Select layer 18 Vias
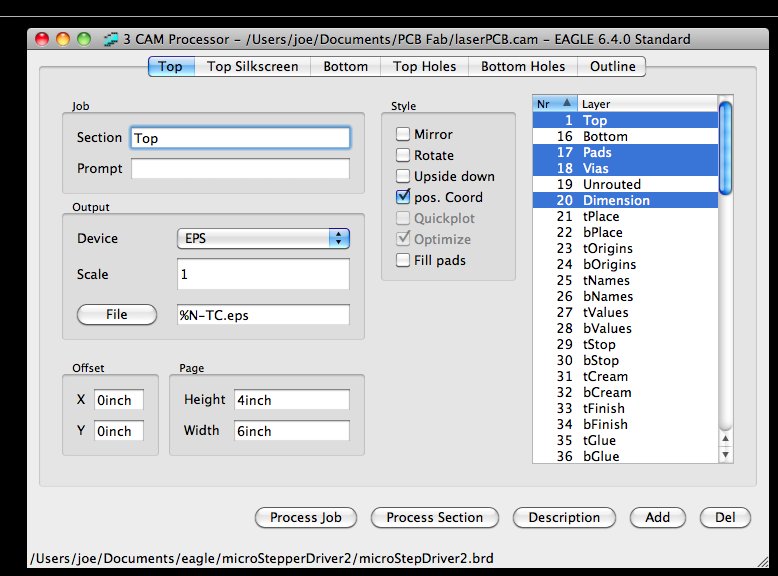This screenshot has height=576, width=778. [x=625, y=168]
